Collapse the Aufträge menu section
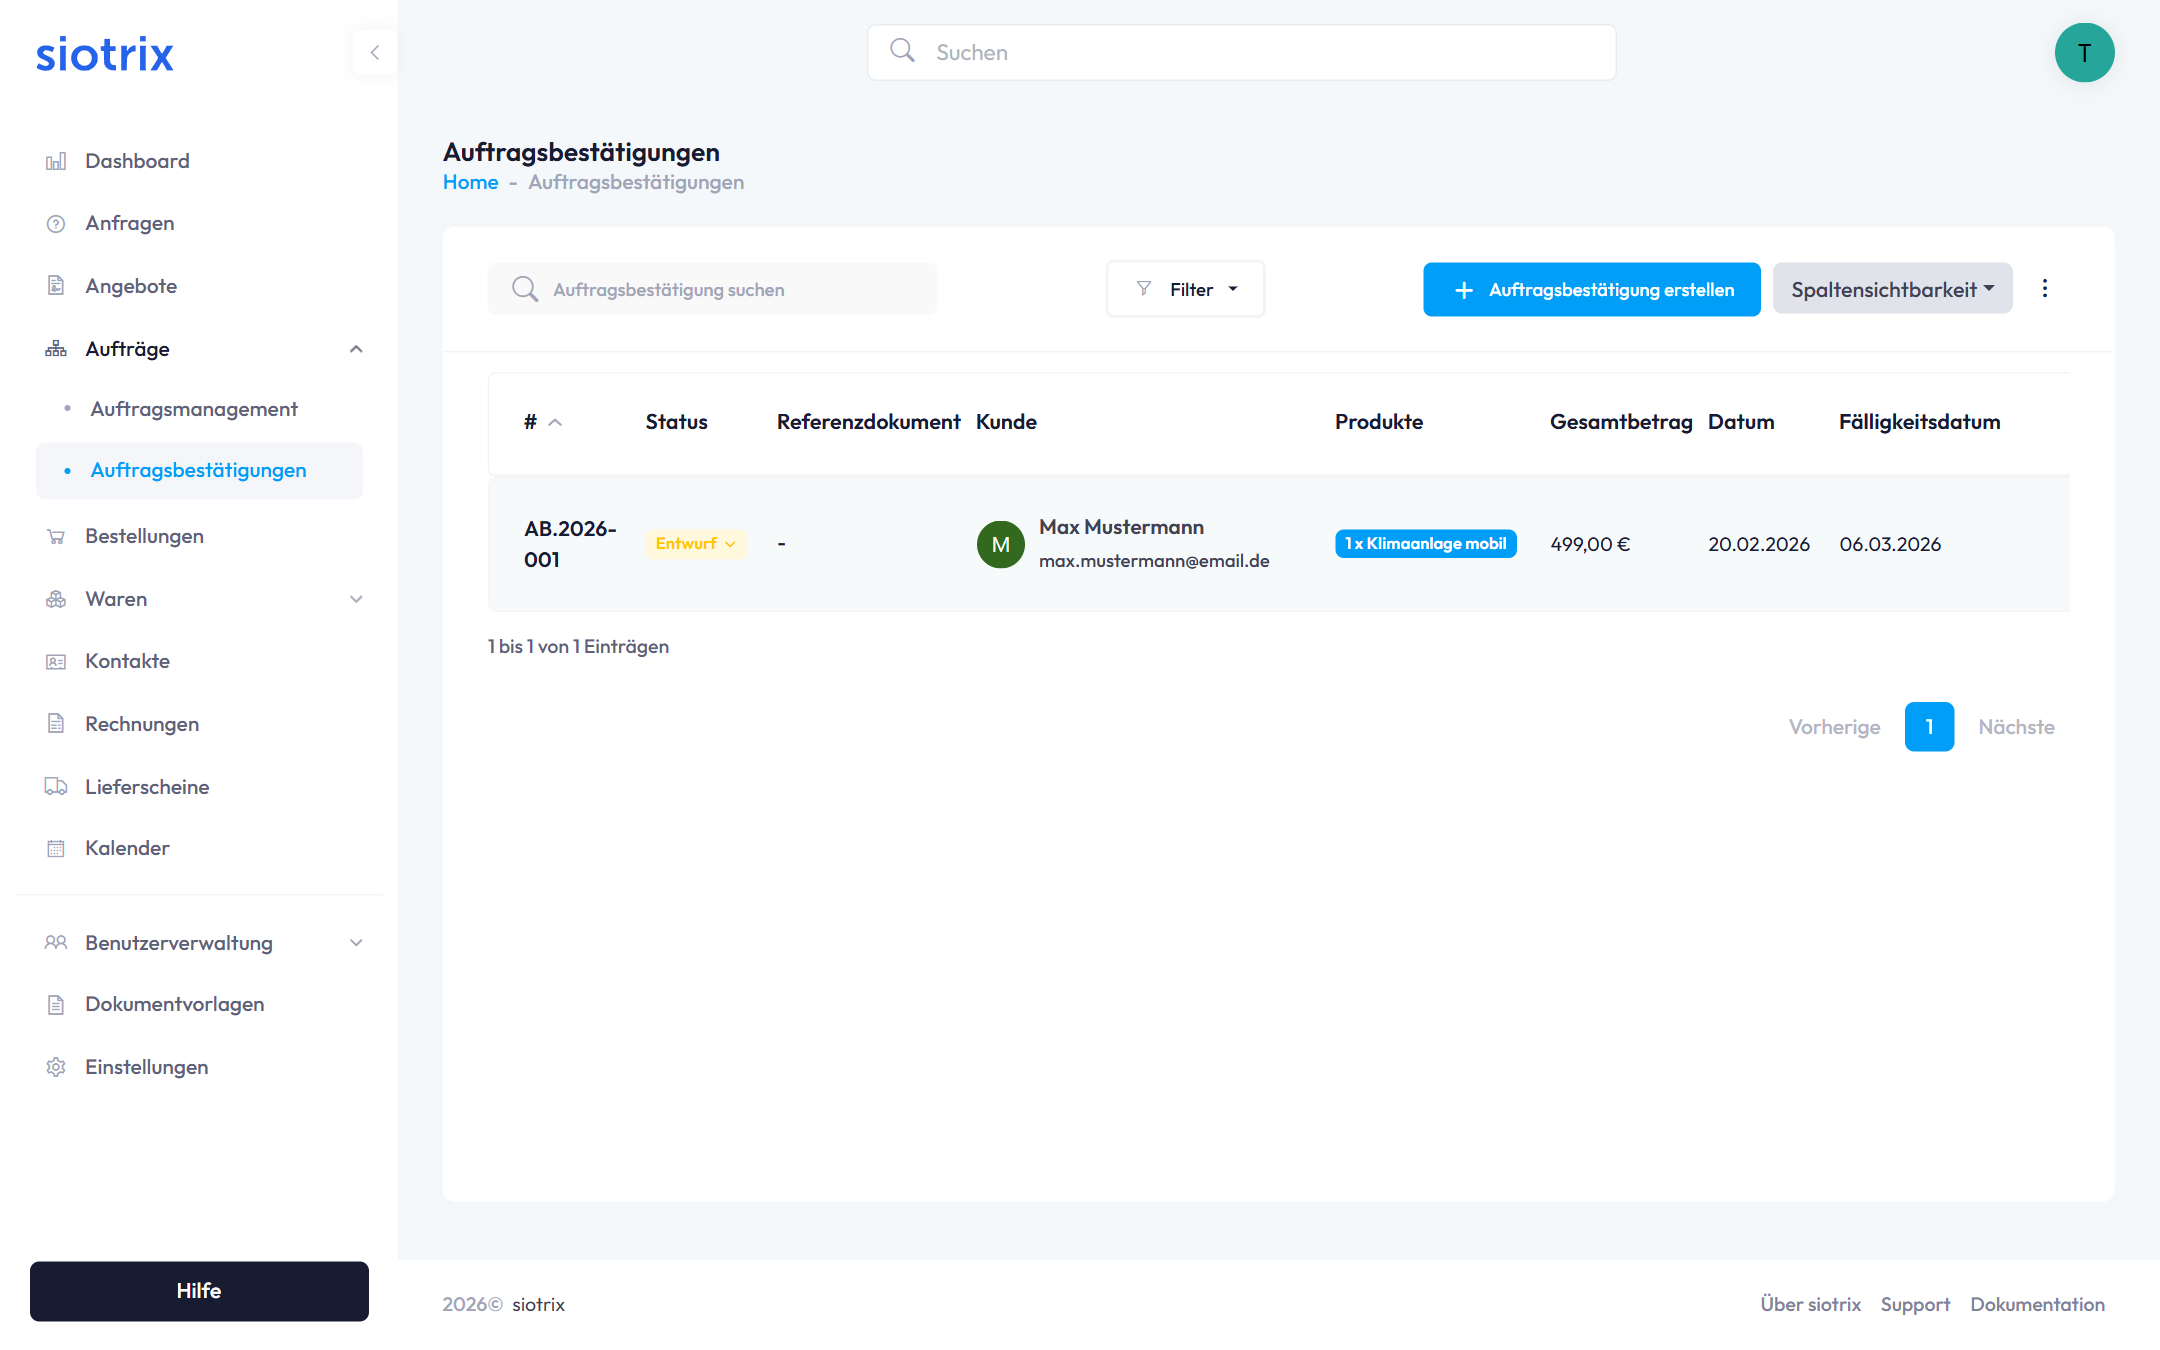Screen dimensions: 2160x1350 (356, 349)
